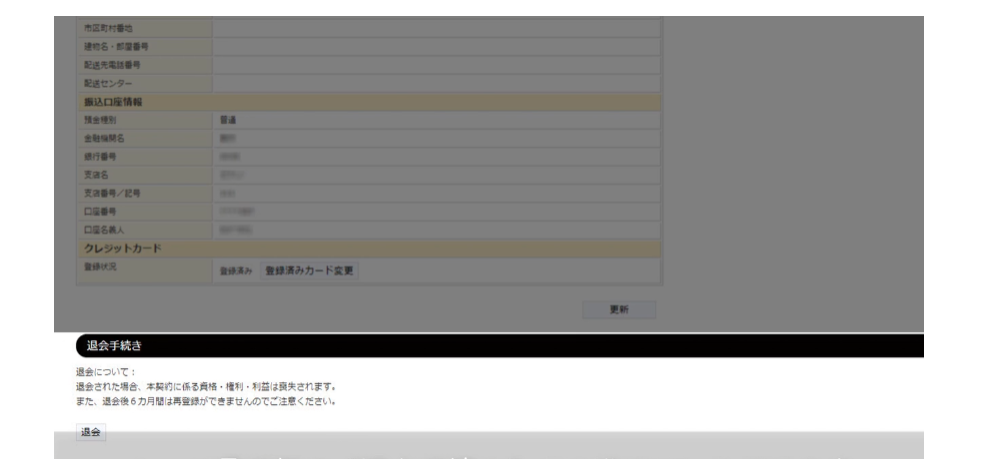
Task: Click the blurred 金融機関名 value
Action: point(228,138)
